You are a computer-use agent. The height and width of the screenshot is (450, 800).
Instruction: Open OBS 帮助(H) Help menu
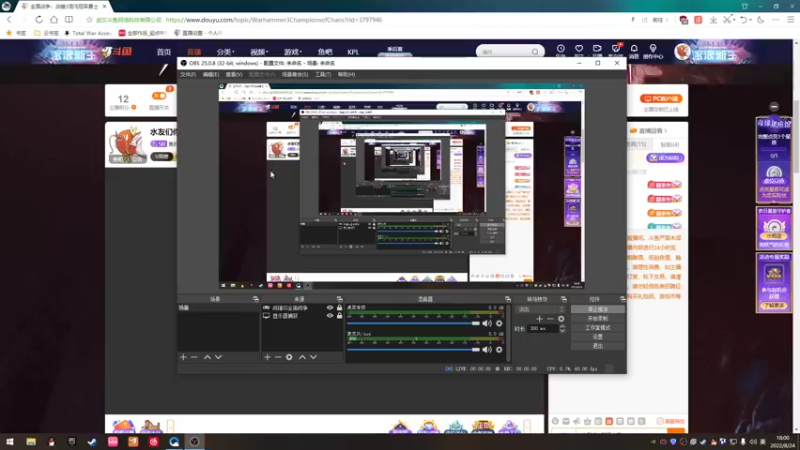pyautogui.click(x=346, y=74)
